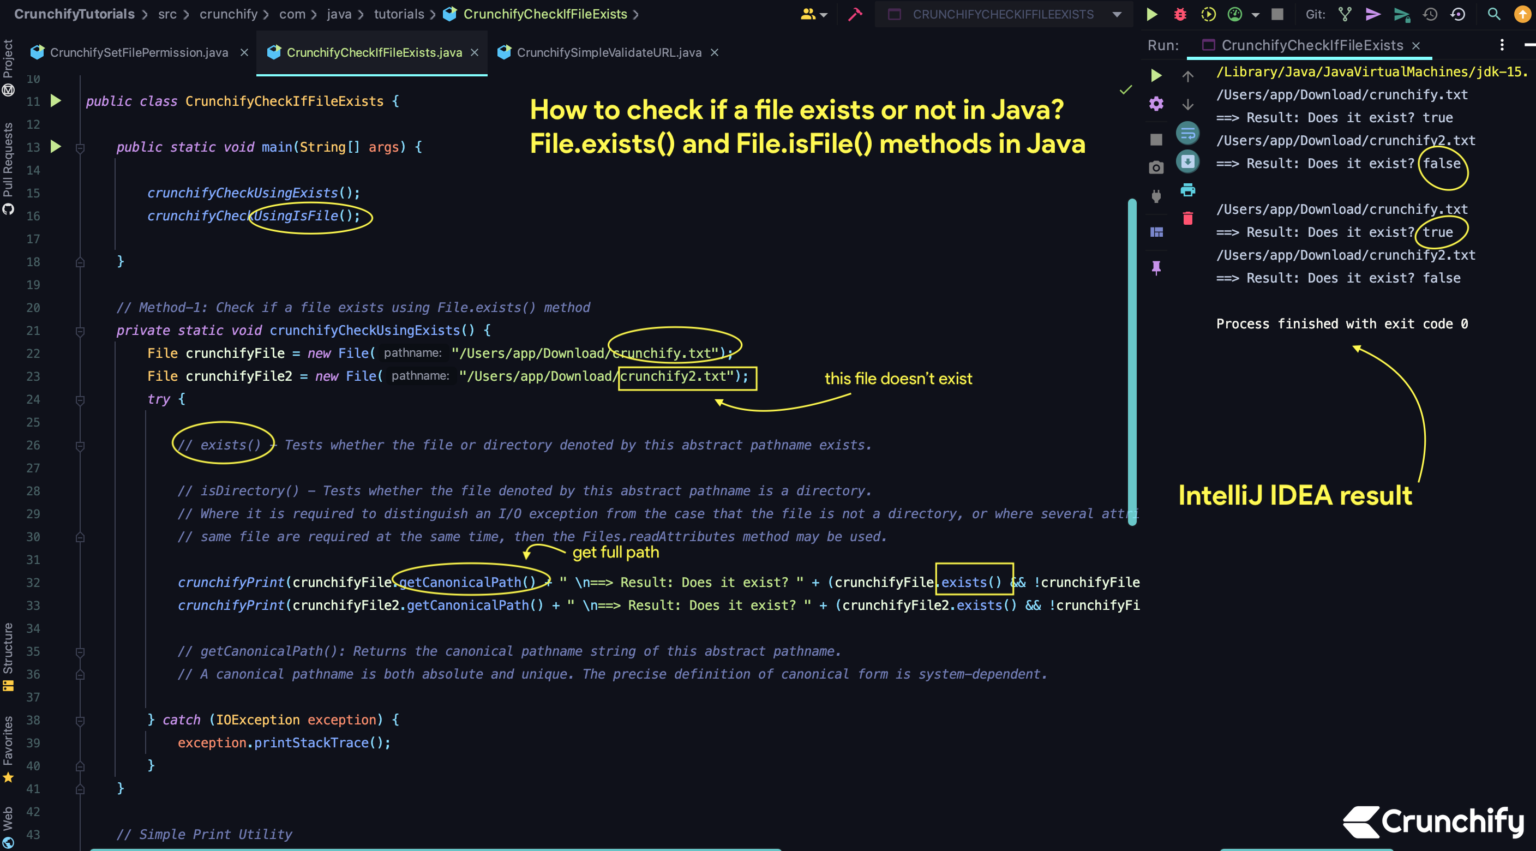Select the CrunchifySetFilePermission.java editor tab
Screen dimensions: 1536x851
pos(138,52)
